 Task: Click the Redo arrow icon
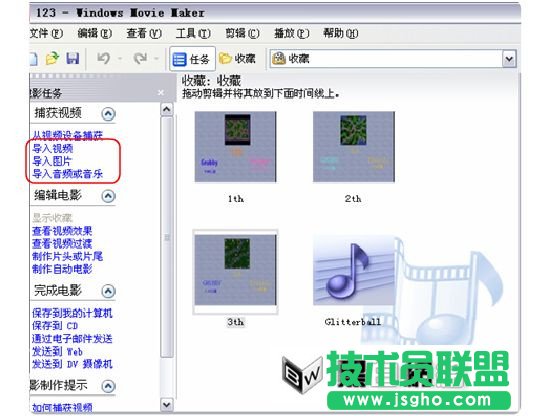[140, 58]
